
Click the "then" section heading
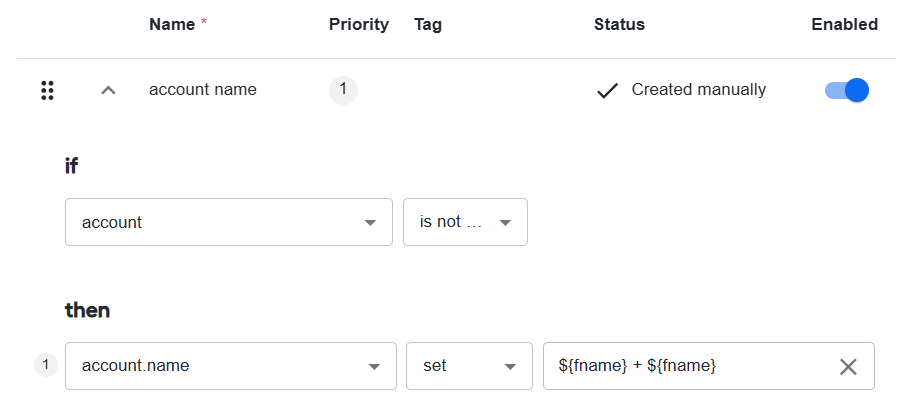coord(87,310)
